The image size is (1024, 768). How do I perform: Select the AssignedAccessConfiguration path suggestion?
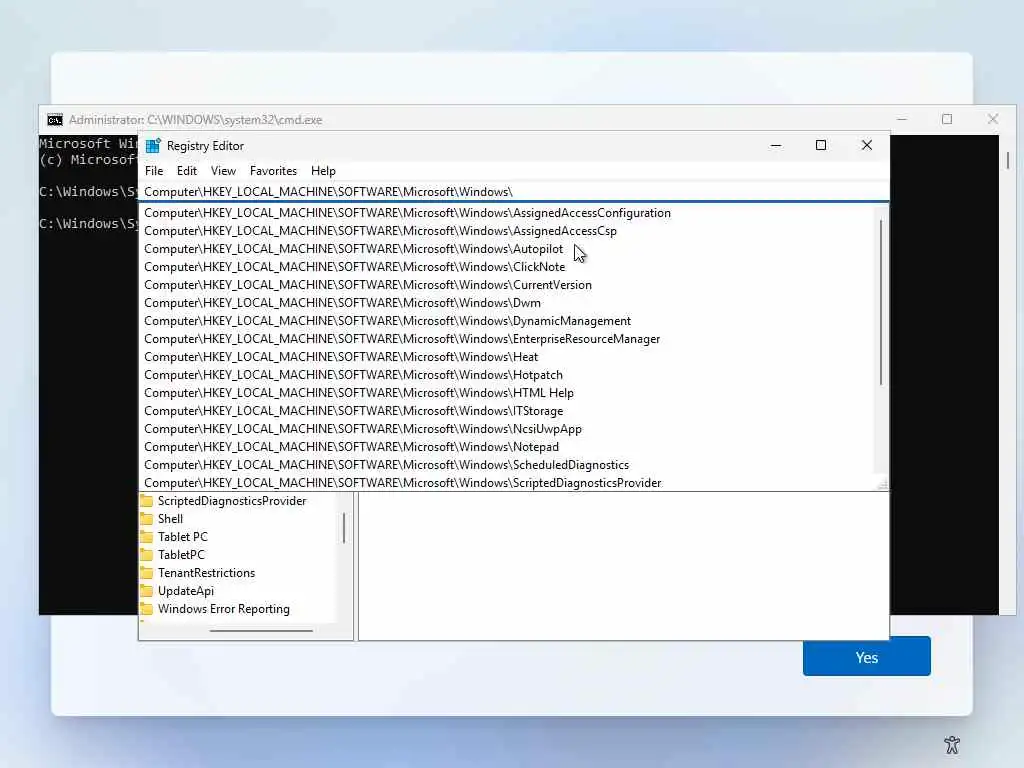pyautogui.click(x=507, y=213)
